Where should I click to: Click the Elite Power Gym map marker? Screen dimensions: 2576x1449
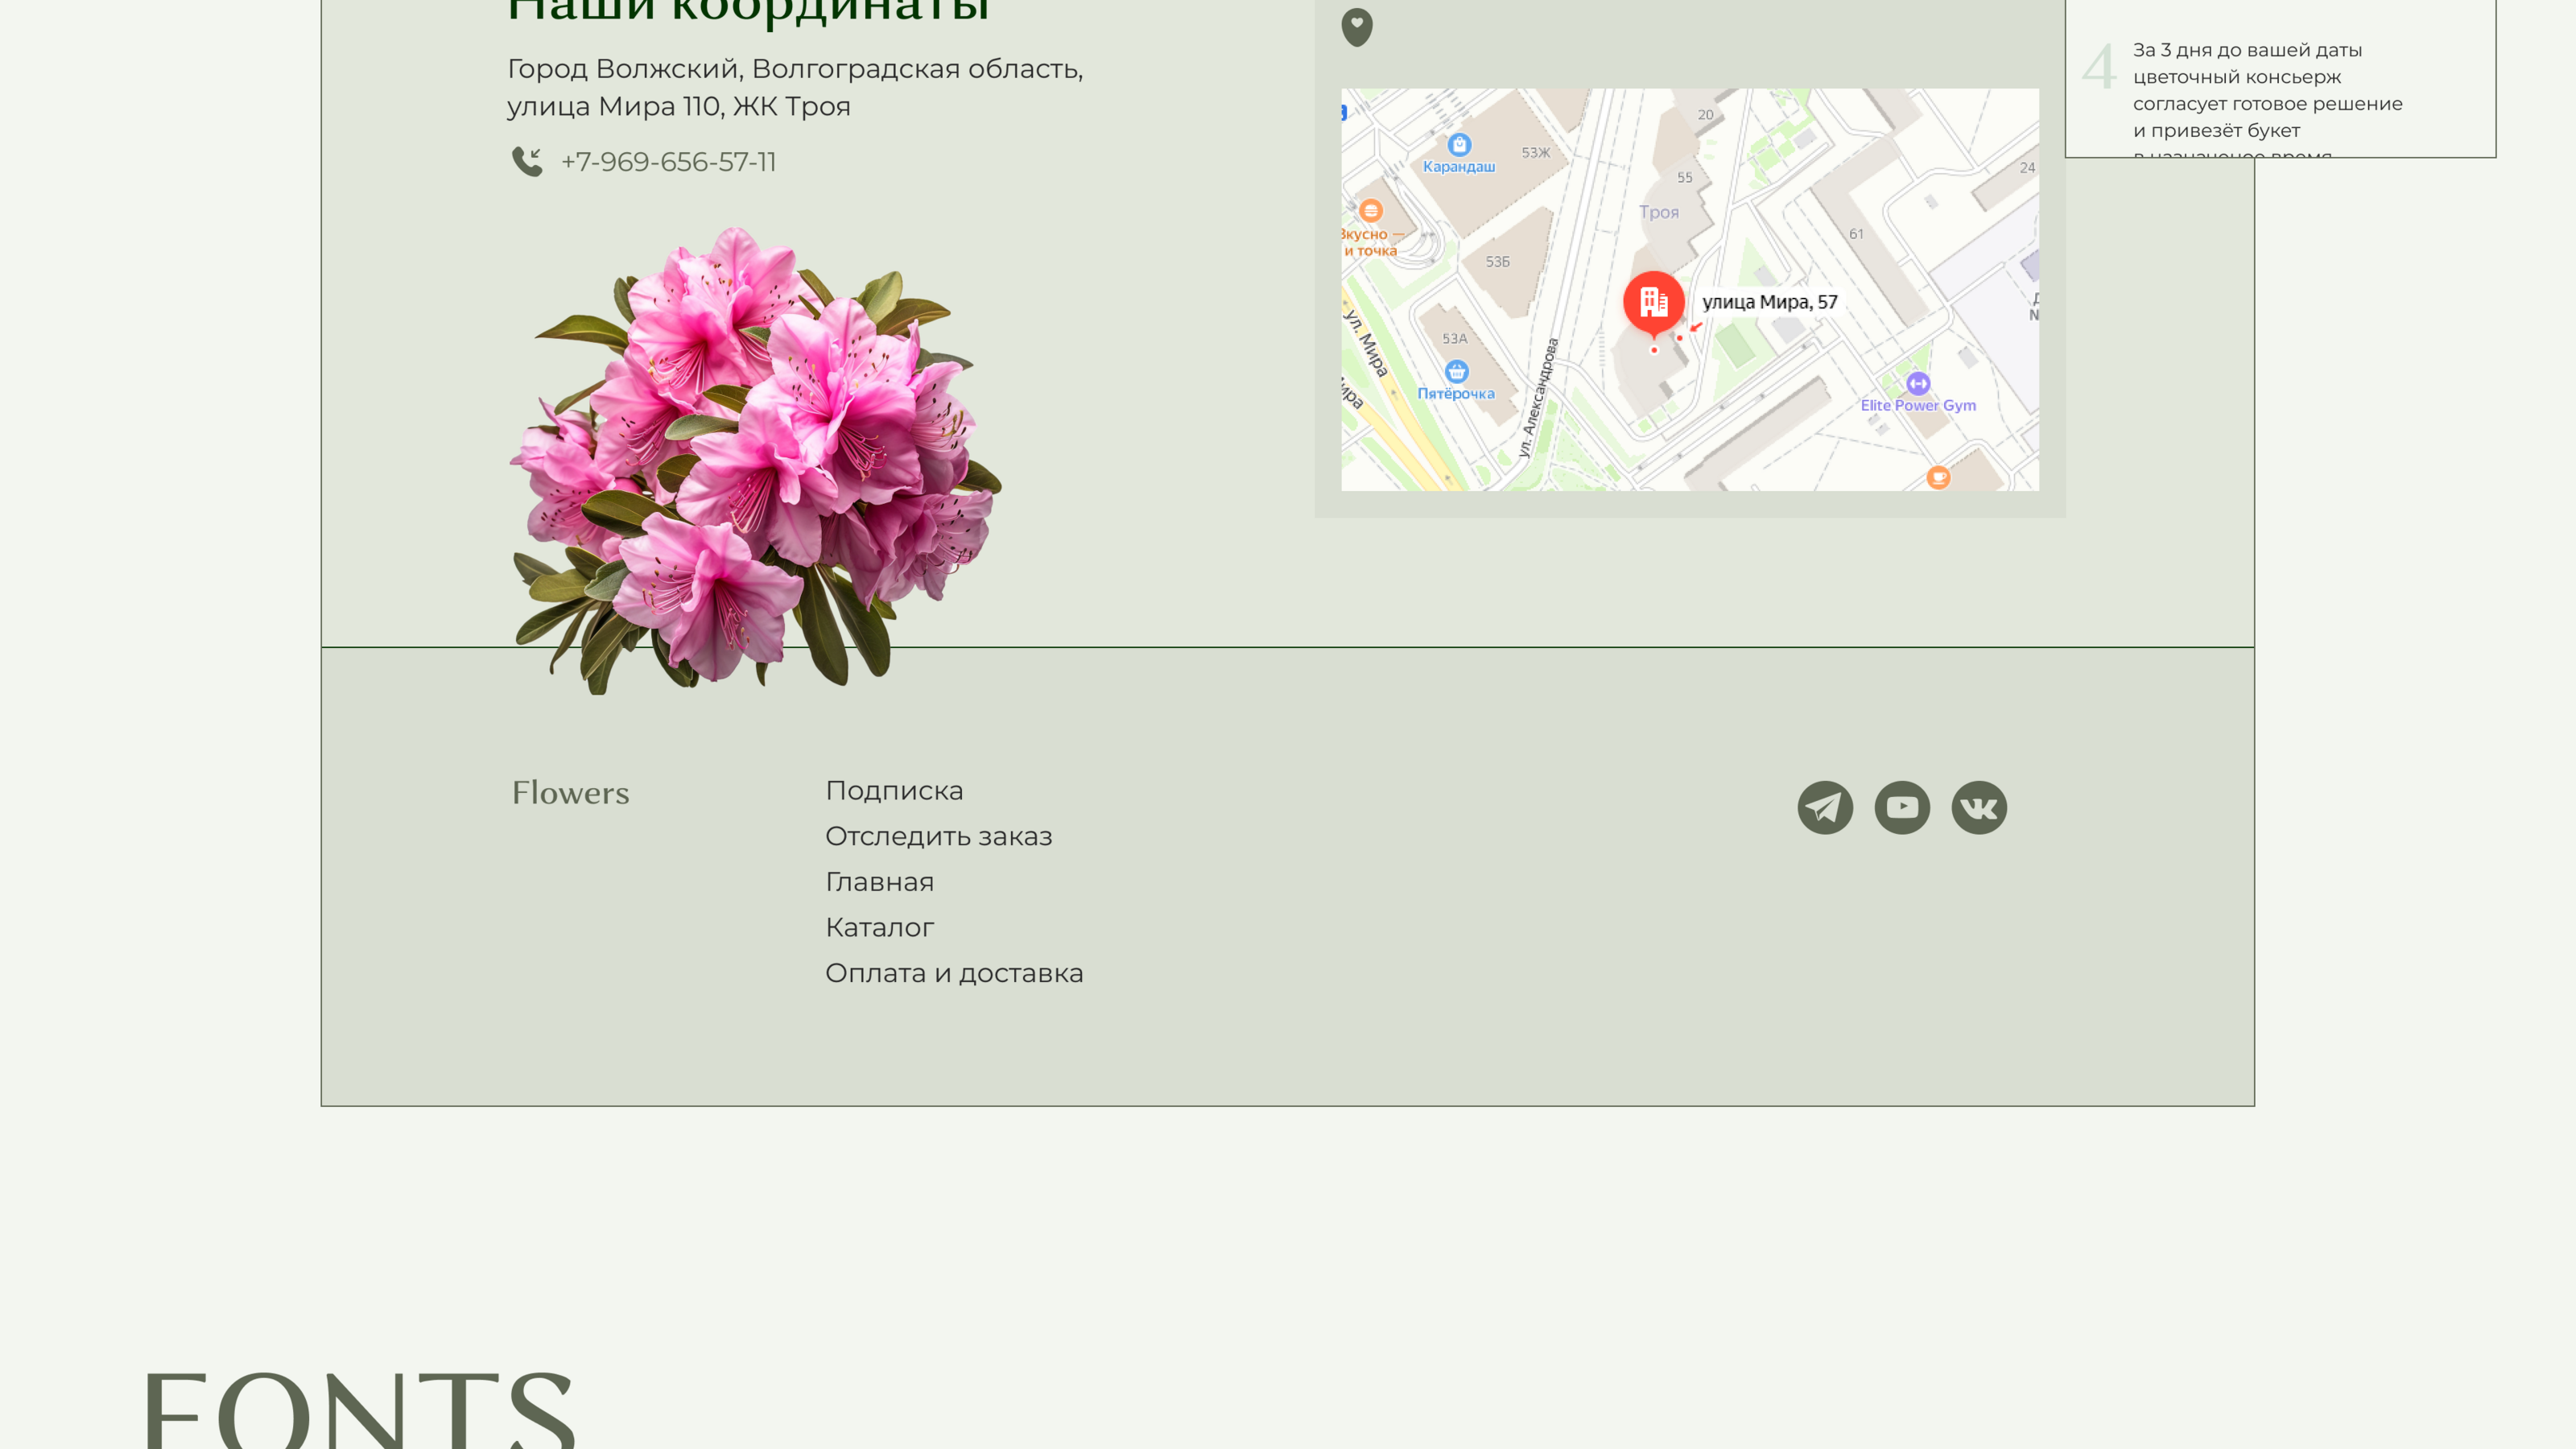(x=1917, y=384)
